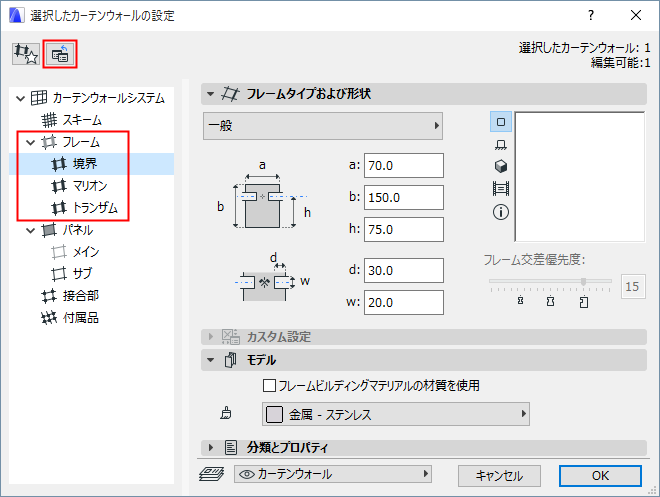Click the layer stack icon at bottom
Image resolution: width=660 pixels, height=497 pixels.
[x=211, y=474]
